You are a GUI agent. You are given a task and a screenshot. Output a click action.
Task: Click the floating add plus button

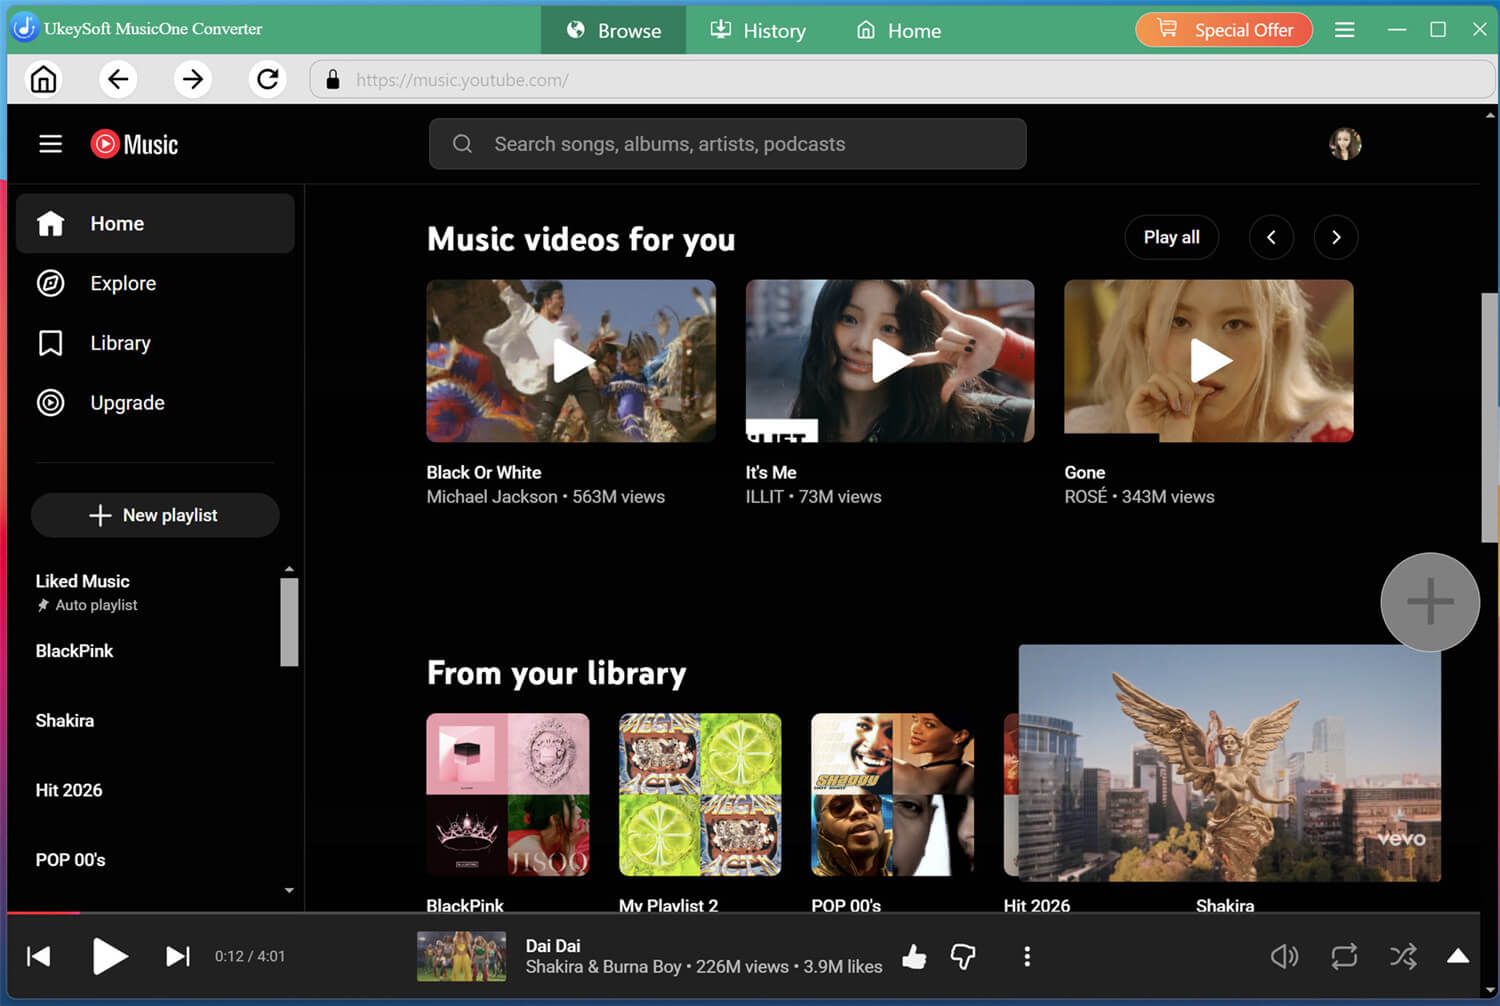[1430, 602]
